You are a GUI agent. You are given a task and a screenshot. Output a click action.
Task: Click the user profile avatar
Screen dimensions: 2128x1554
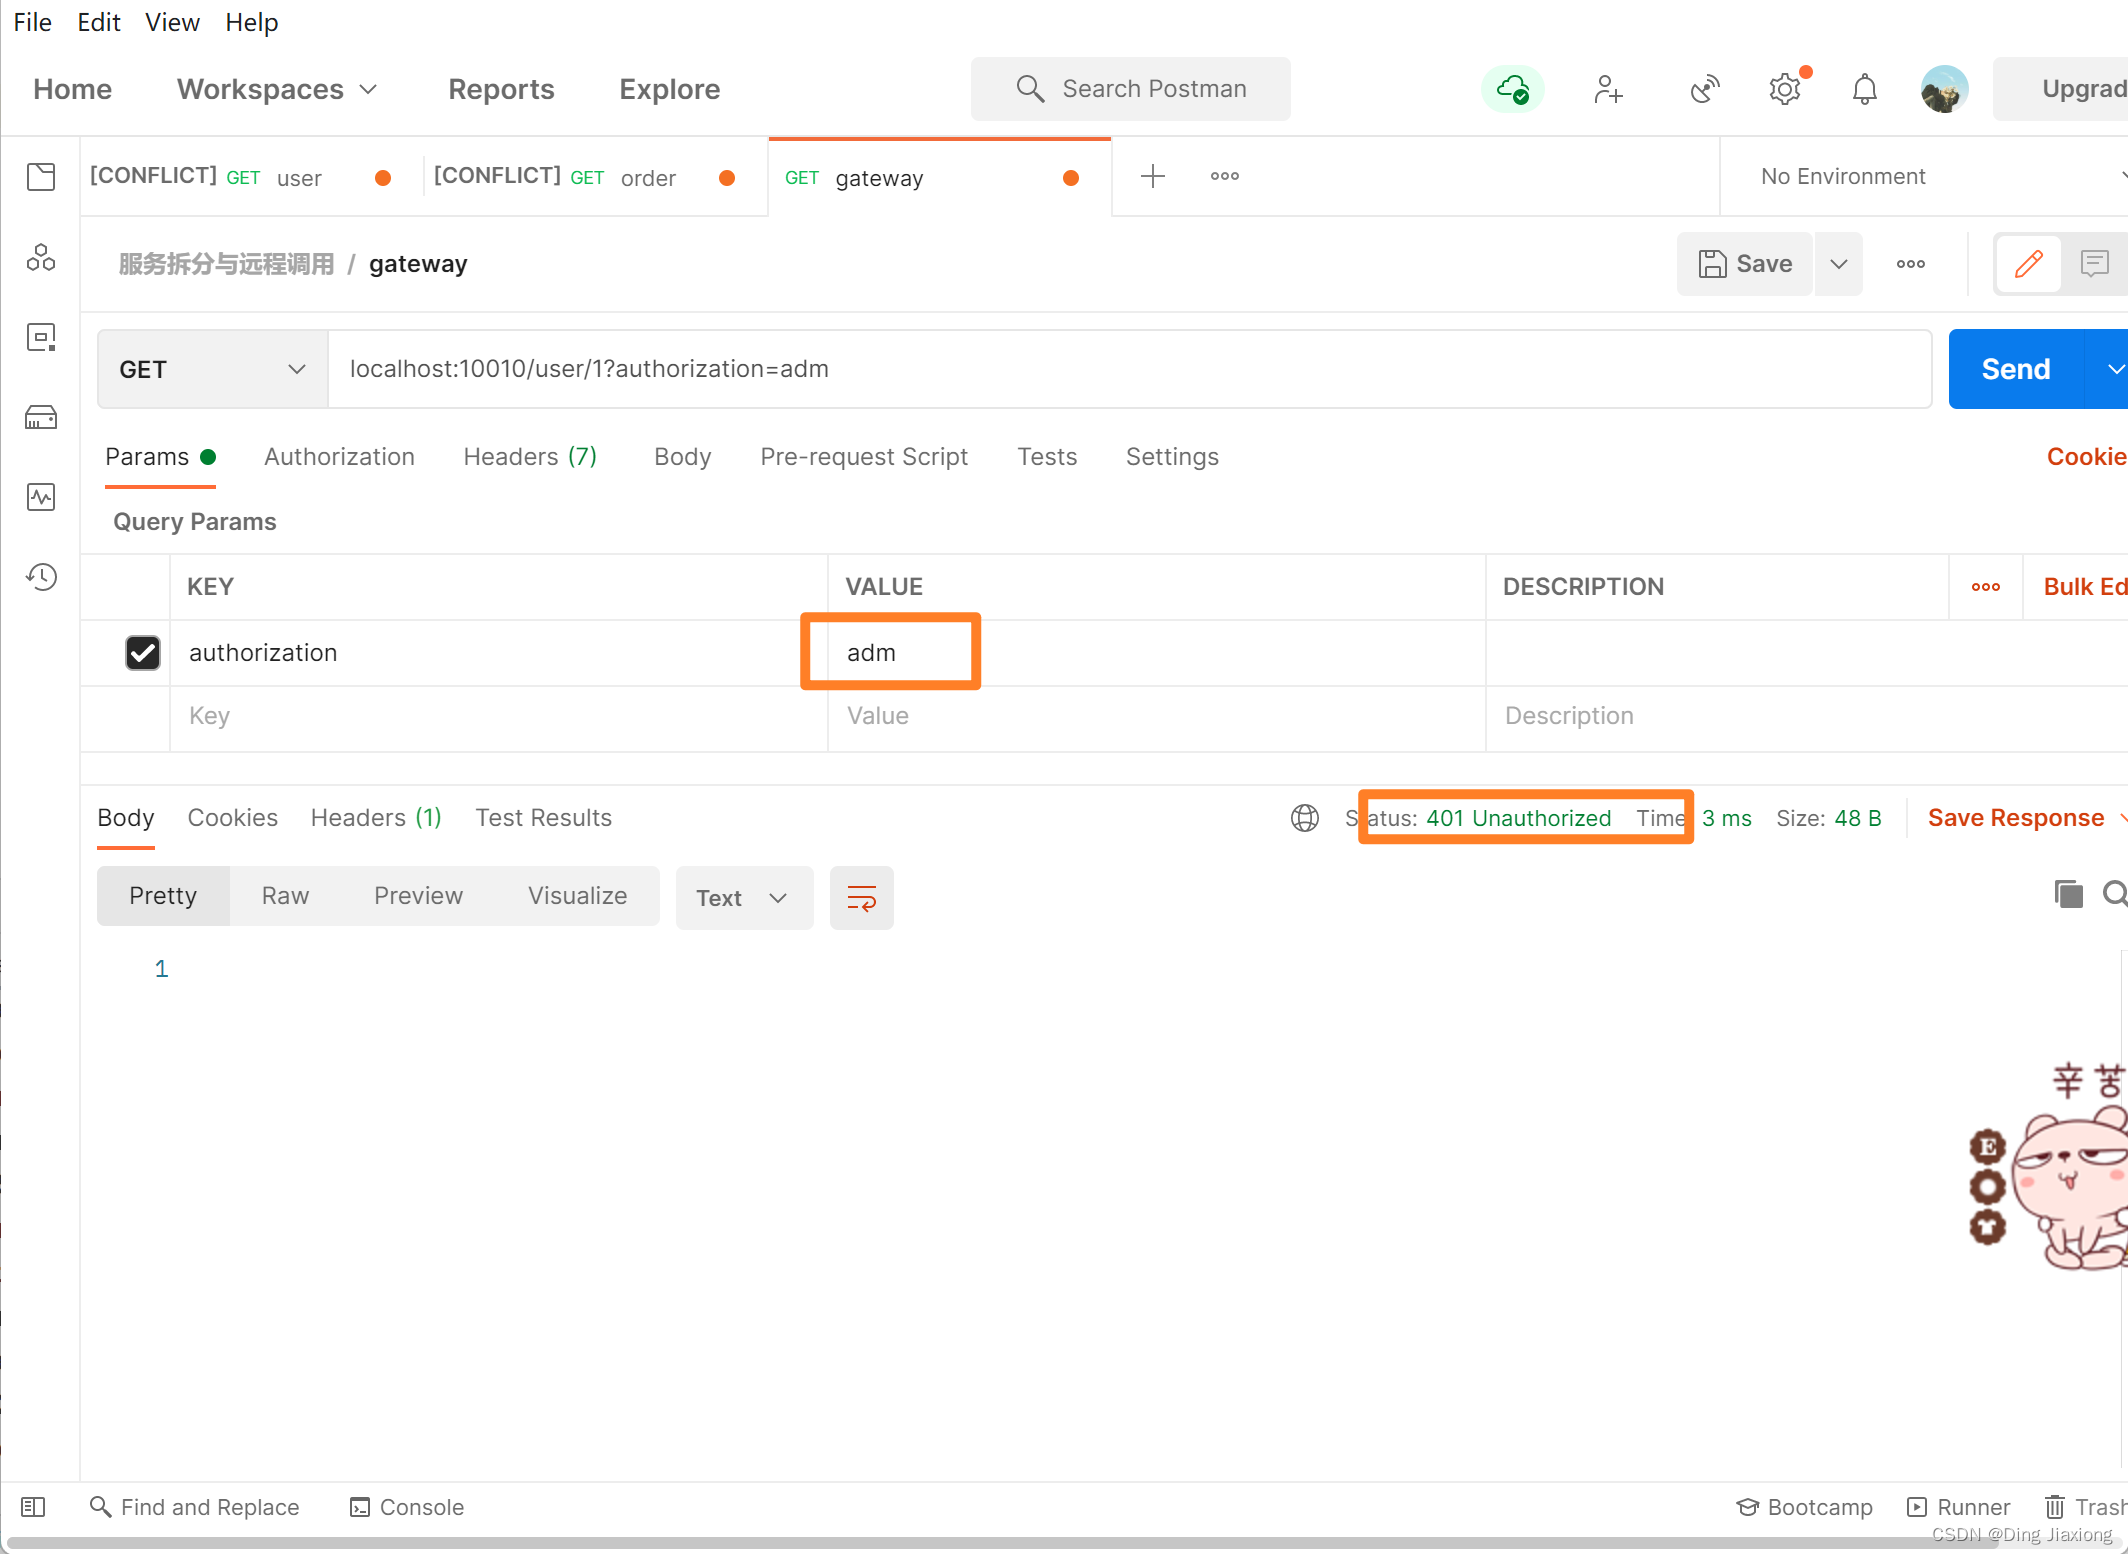pos(1944,89)
